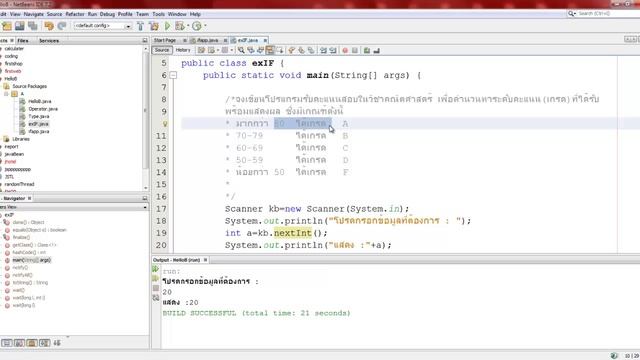Viewport: 640px width, 360px height.
Task: Select the Libraries node in project tree
Action: [20, 139]
